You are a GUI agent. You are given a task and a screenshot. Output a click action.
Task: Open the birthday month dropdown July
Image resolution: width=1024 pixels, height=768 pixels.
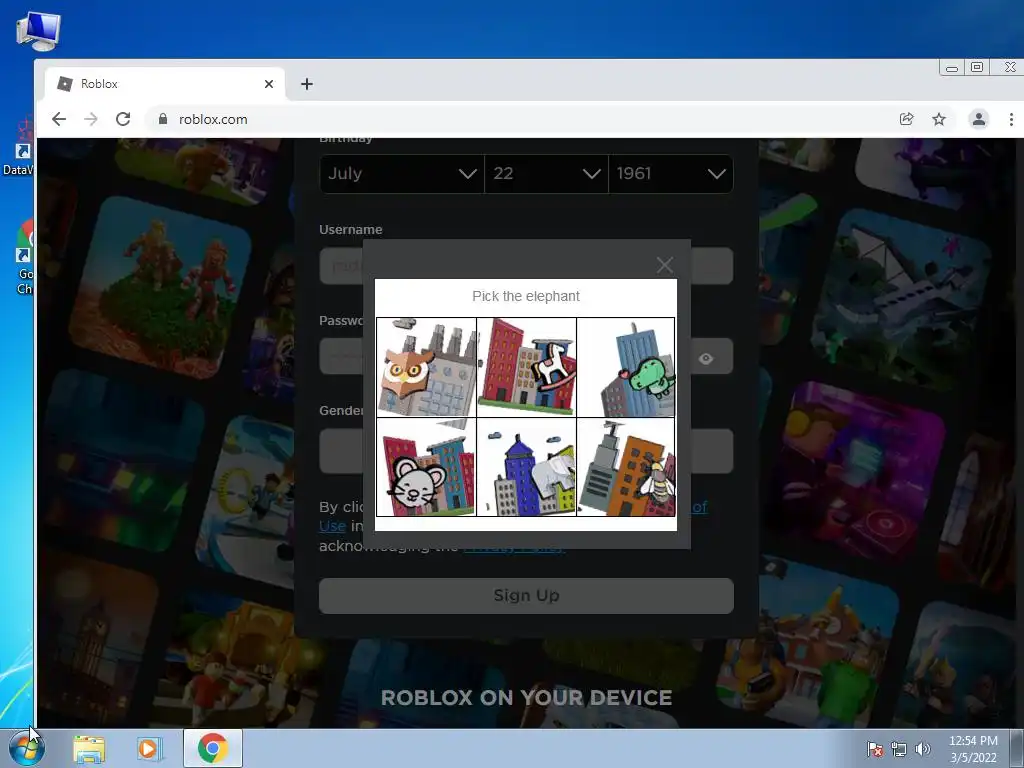tap(402, 174)
